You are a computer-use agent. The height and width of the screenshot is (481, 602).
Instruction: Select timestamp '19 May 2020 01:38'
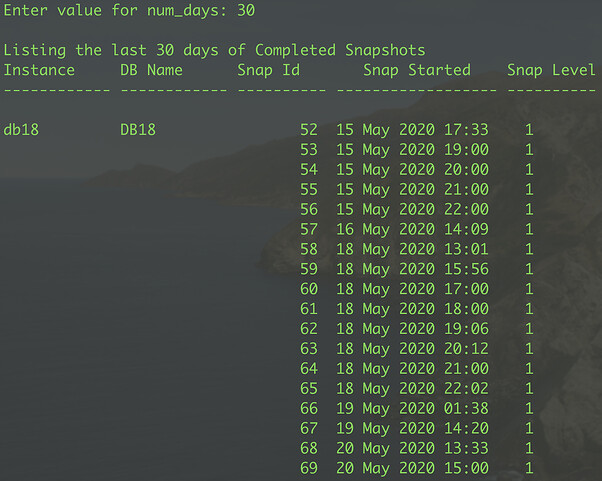(412, 409)
